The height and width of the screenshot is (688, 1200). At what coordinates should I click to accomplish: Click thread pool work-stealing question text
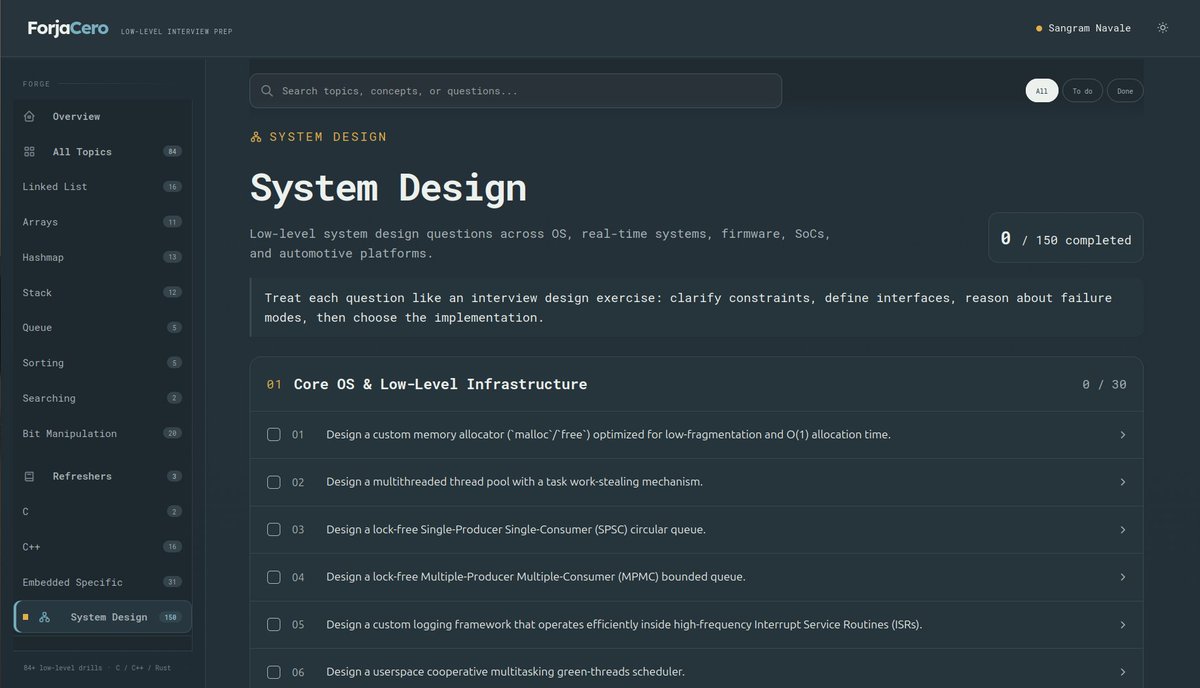tap(514, 482)
